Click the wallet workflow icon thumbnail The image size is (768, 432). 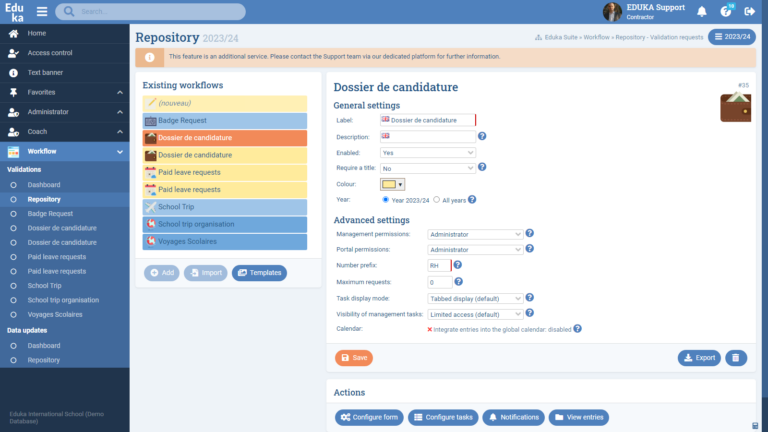tap(735, 106)
